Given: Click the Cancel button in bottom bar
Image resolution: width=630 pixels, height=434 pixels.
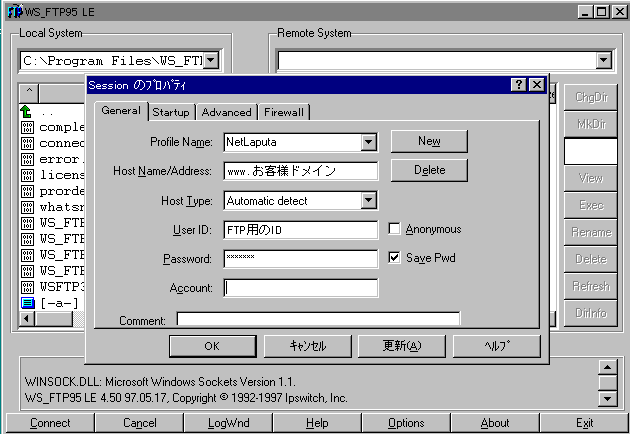Looking at the screenshot, I should [139, 423].
